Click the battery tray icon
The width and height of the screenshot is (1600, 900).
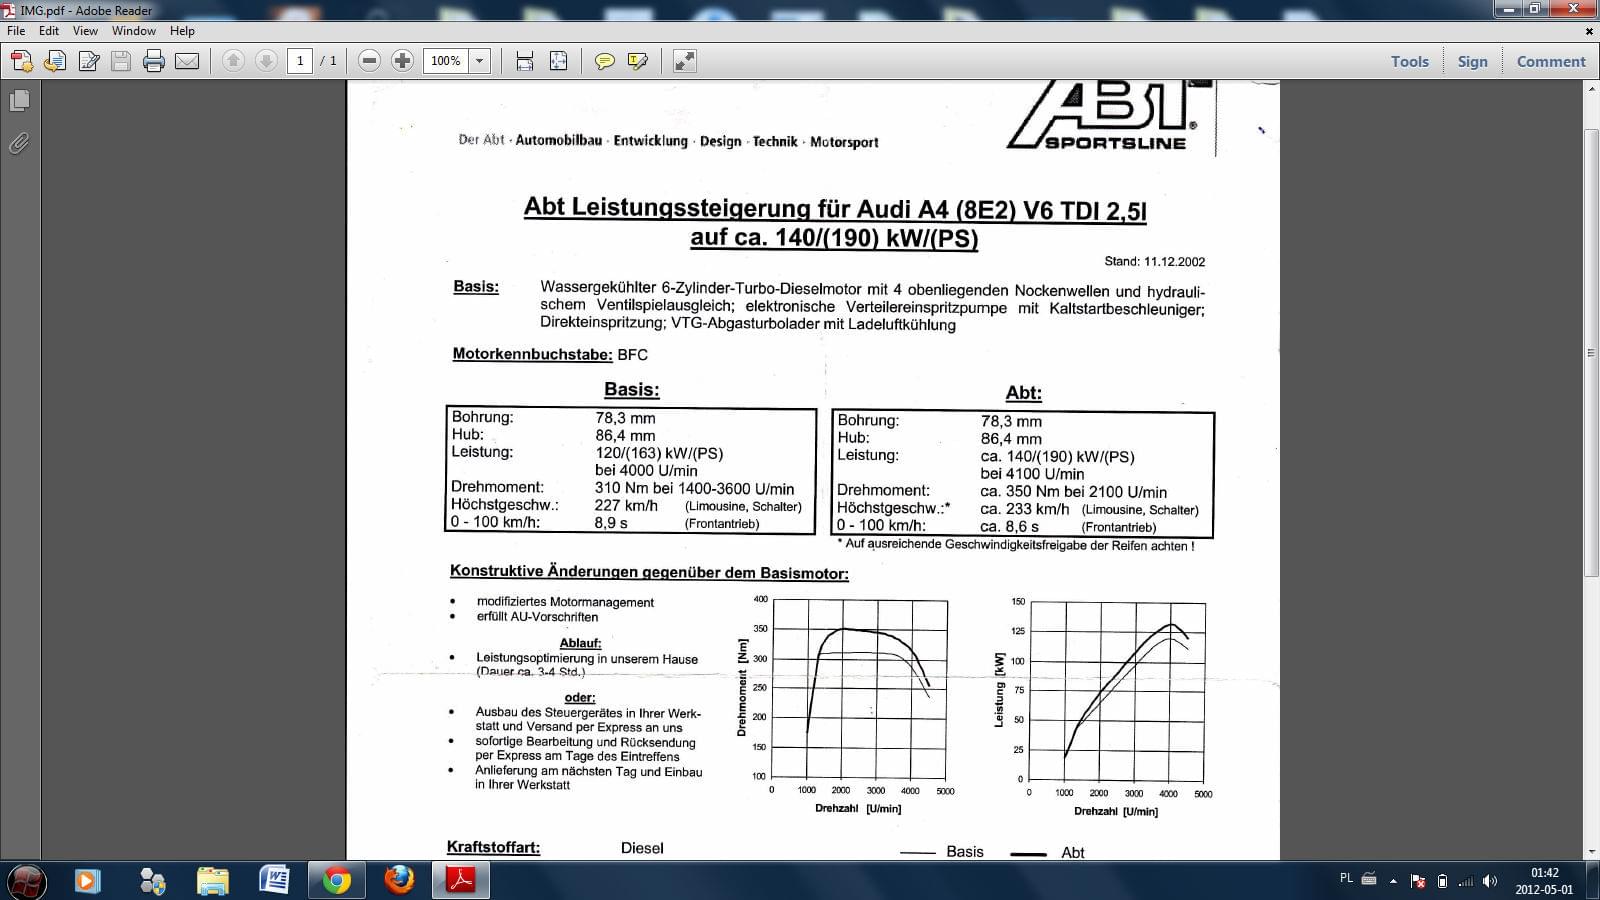tap(1442, 881)
